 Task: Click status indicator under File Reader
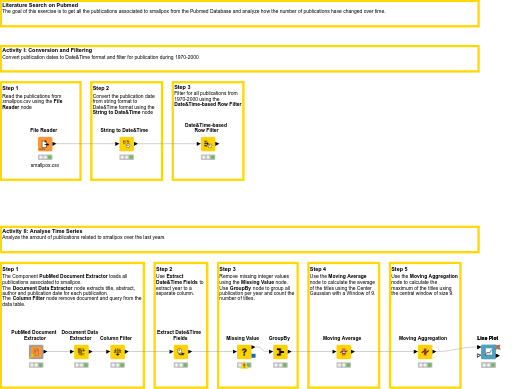[x=45, y=157]
